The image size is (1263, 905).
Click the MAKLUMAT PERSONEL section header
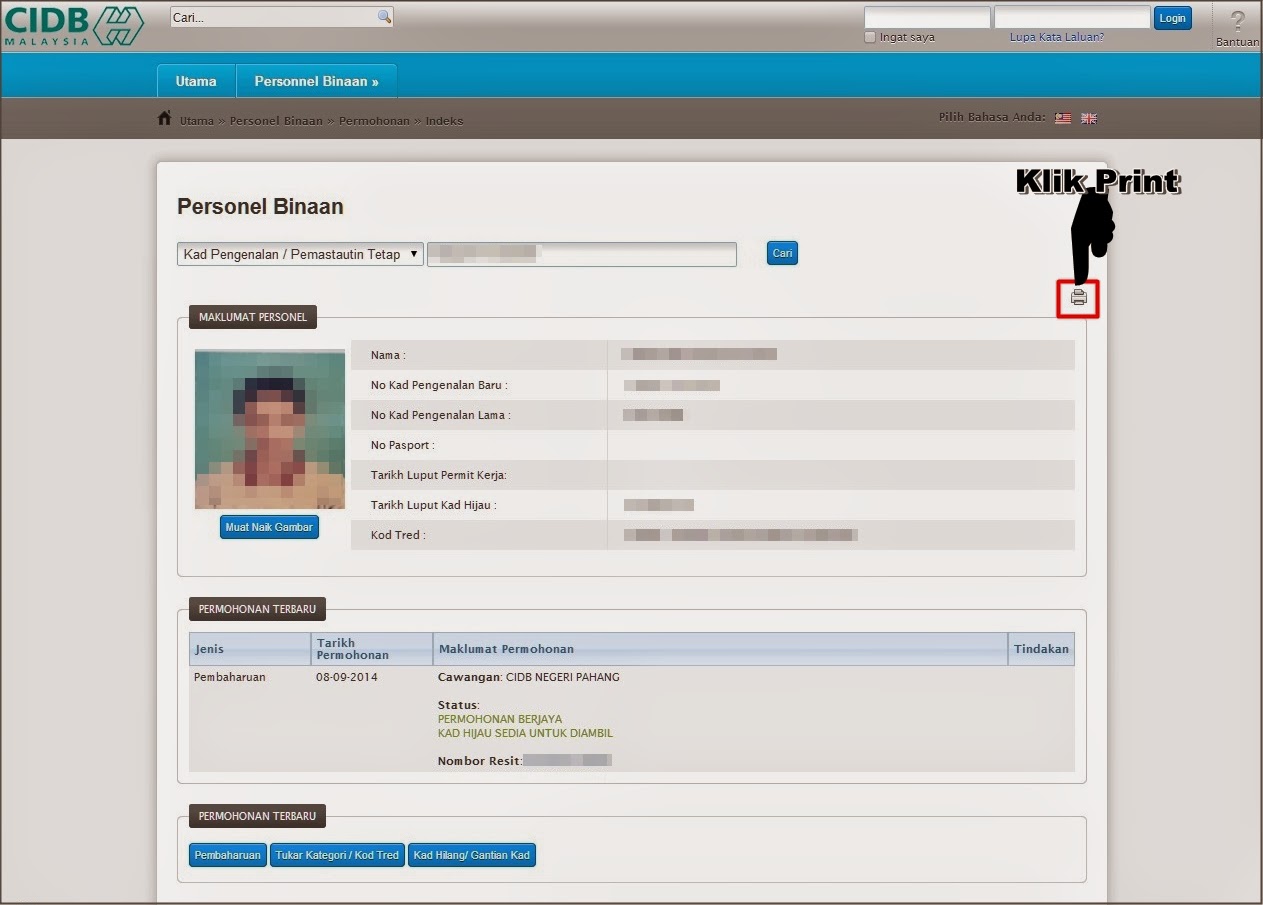pos(253,318)
